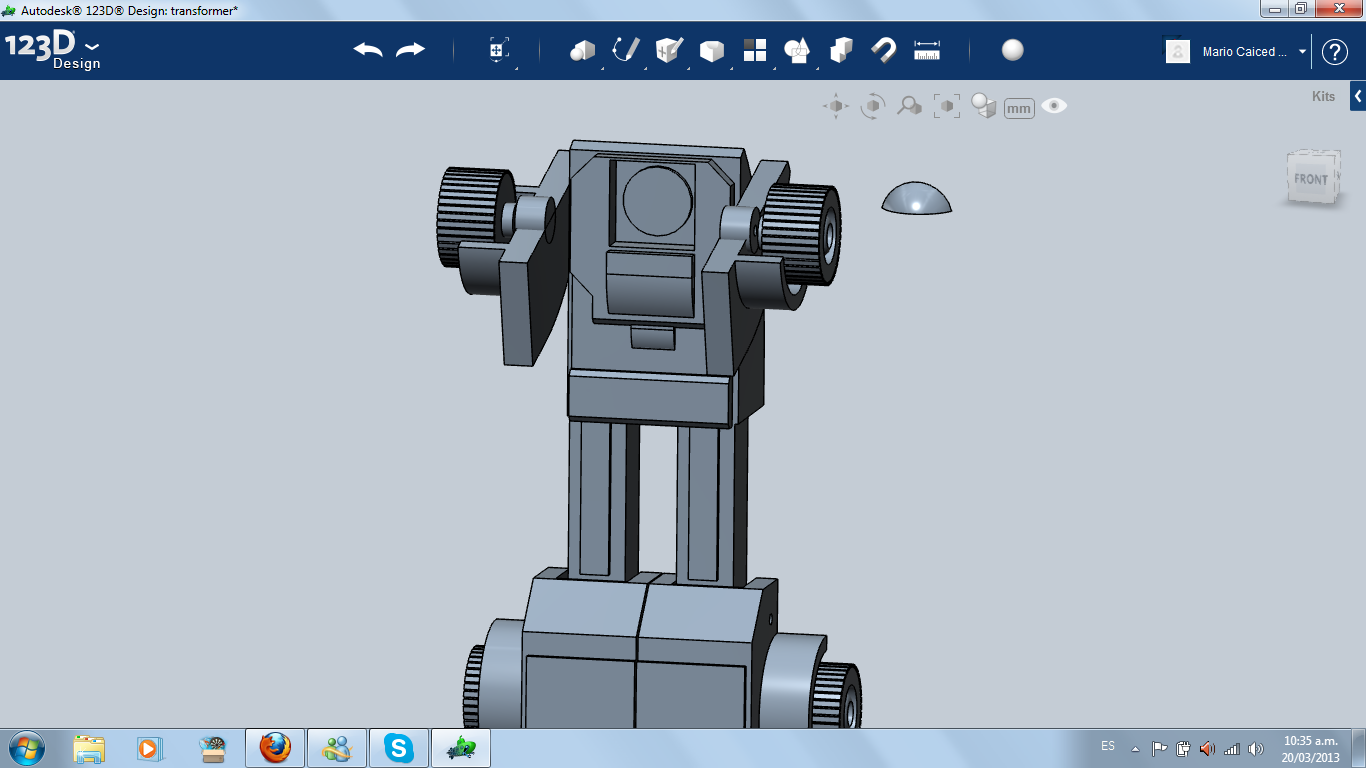1366x768 pixels.
Task: Undo the last action
Action: tap(368, 50)
